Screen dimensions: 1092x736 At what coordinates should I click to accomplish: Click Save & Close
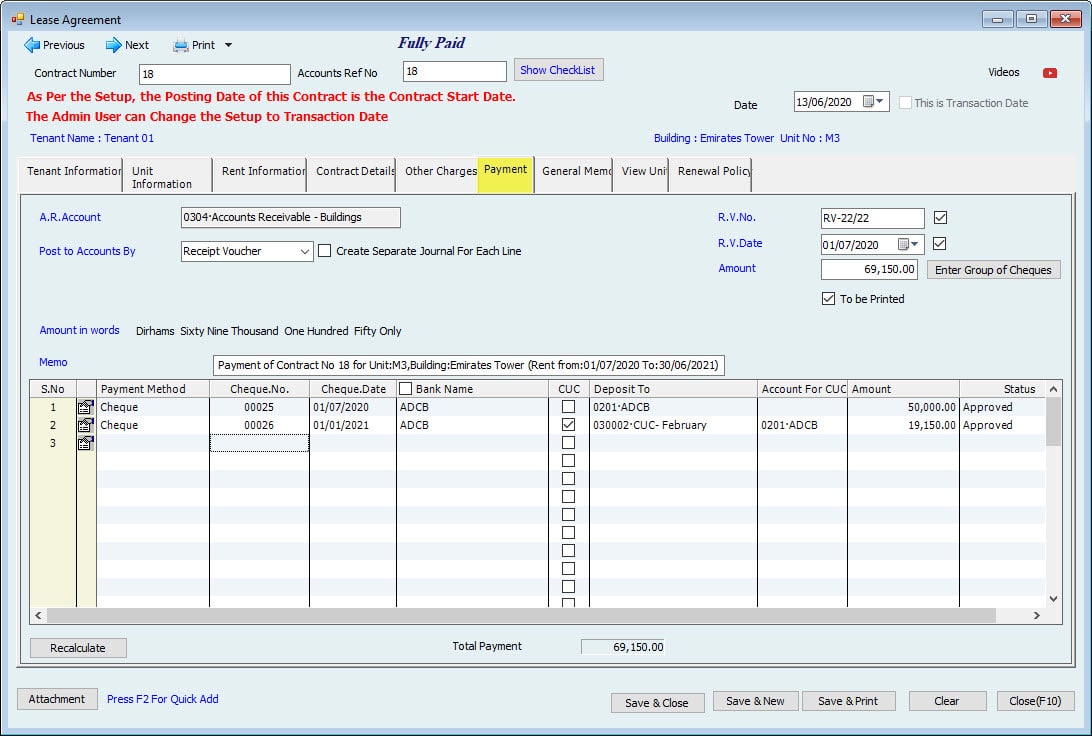click(x=657, y=703)
